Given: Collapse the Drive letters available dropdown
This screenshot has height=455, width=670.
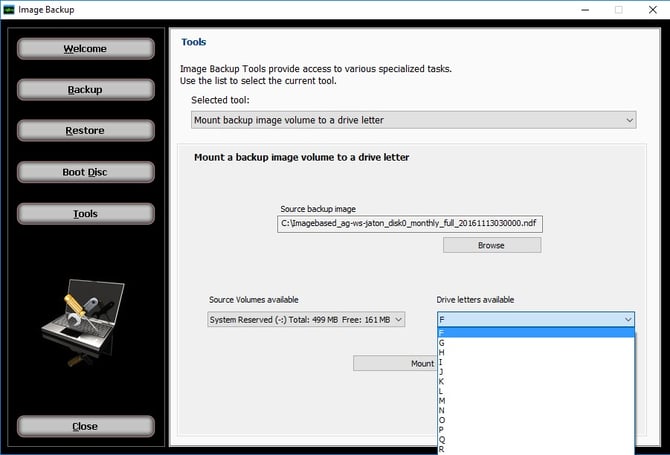Looking at the screenshot, I should coord(627,319).
